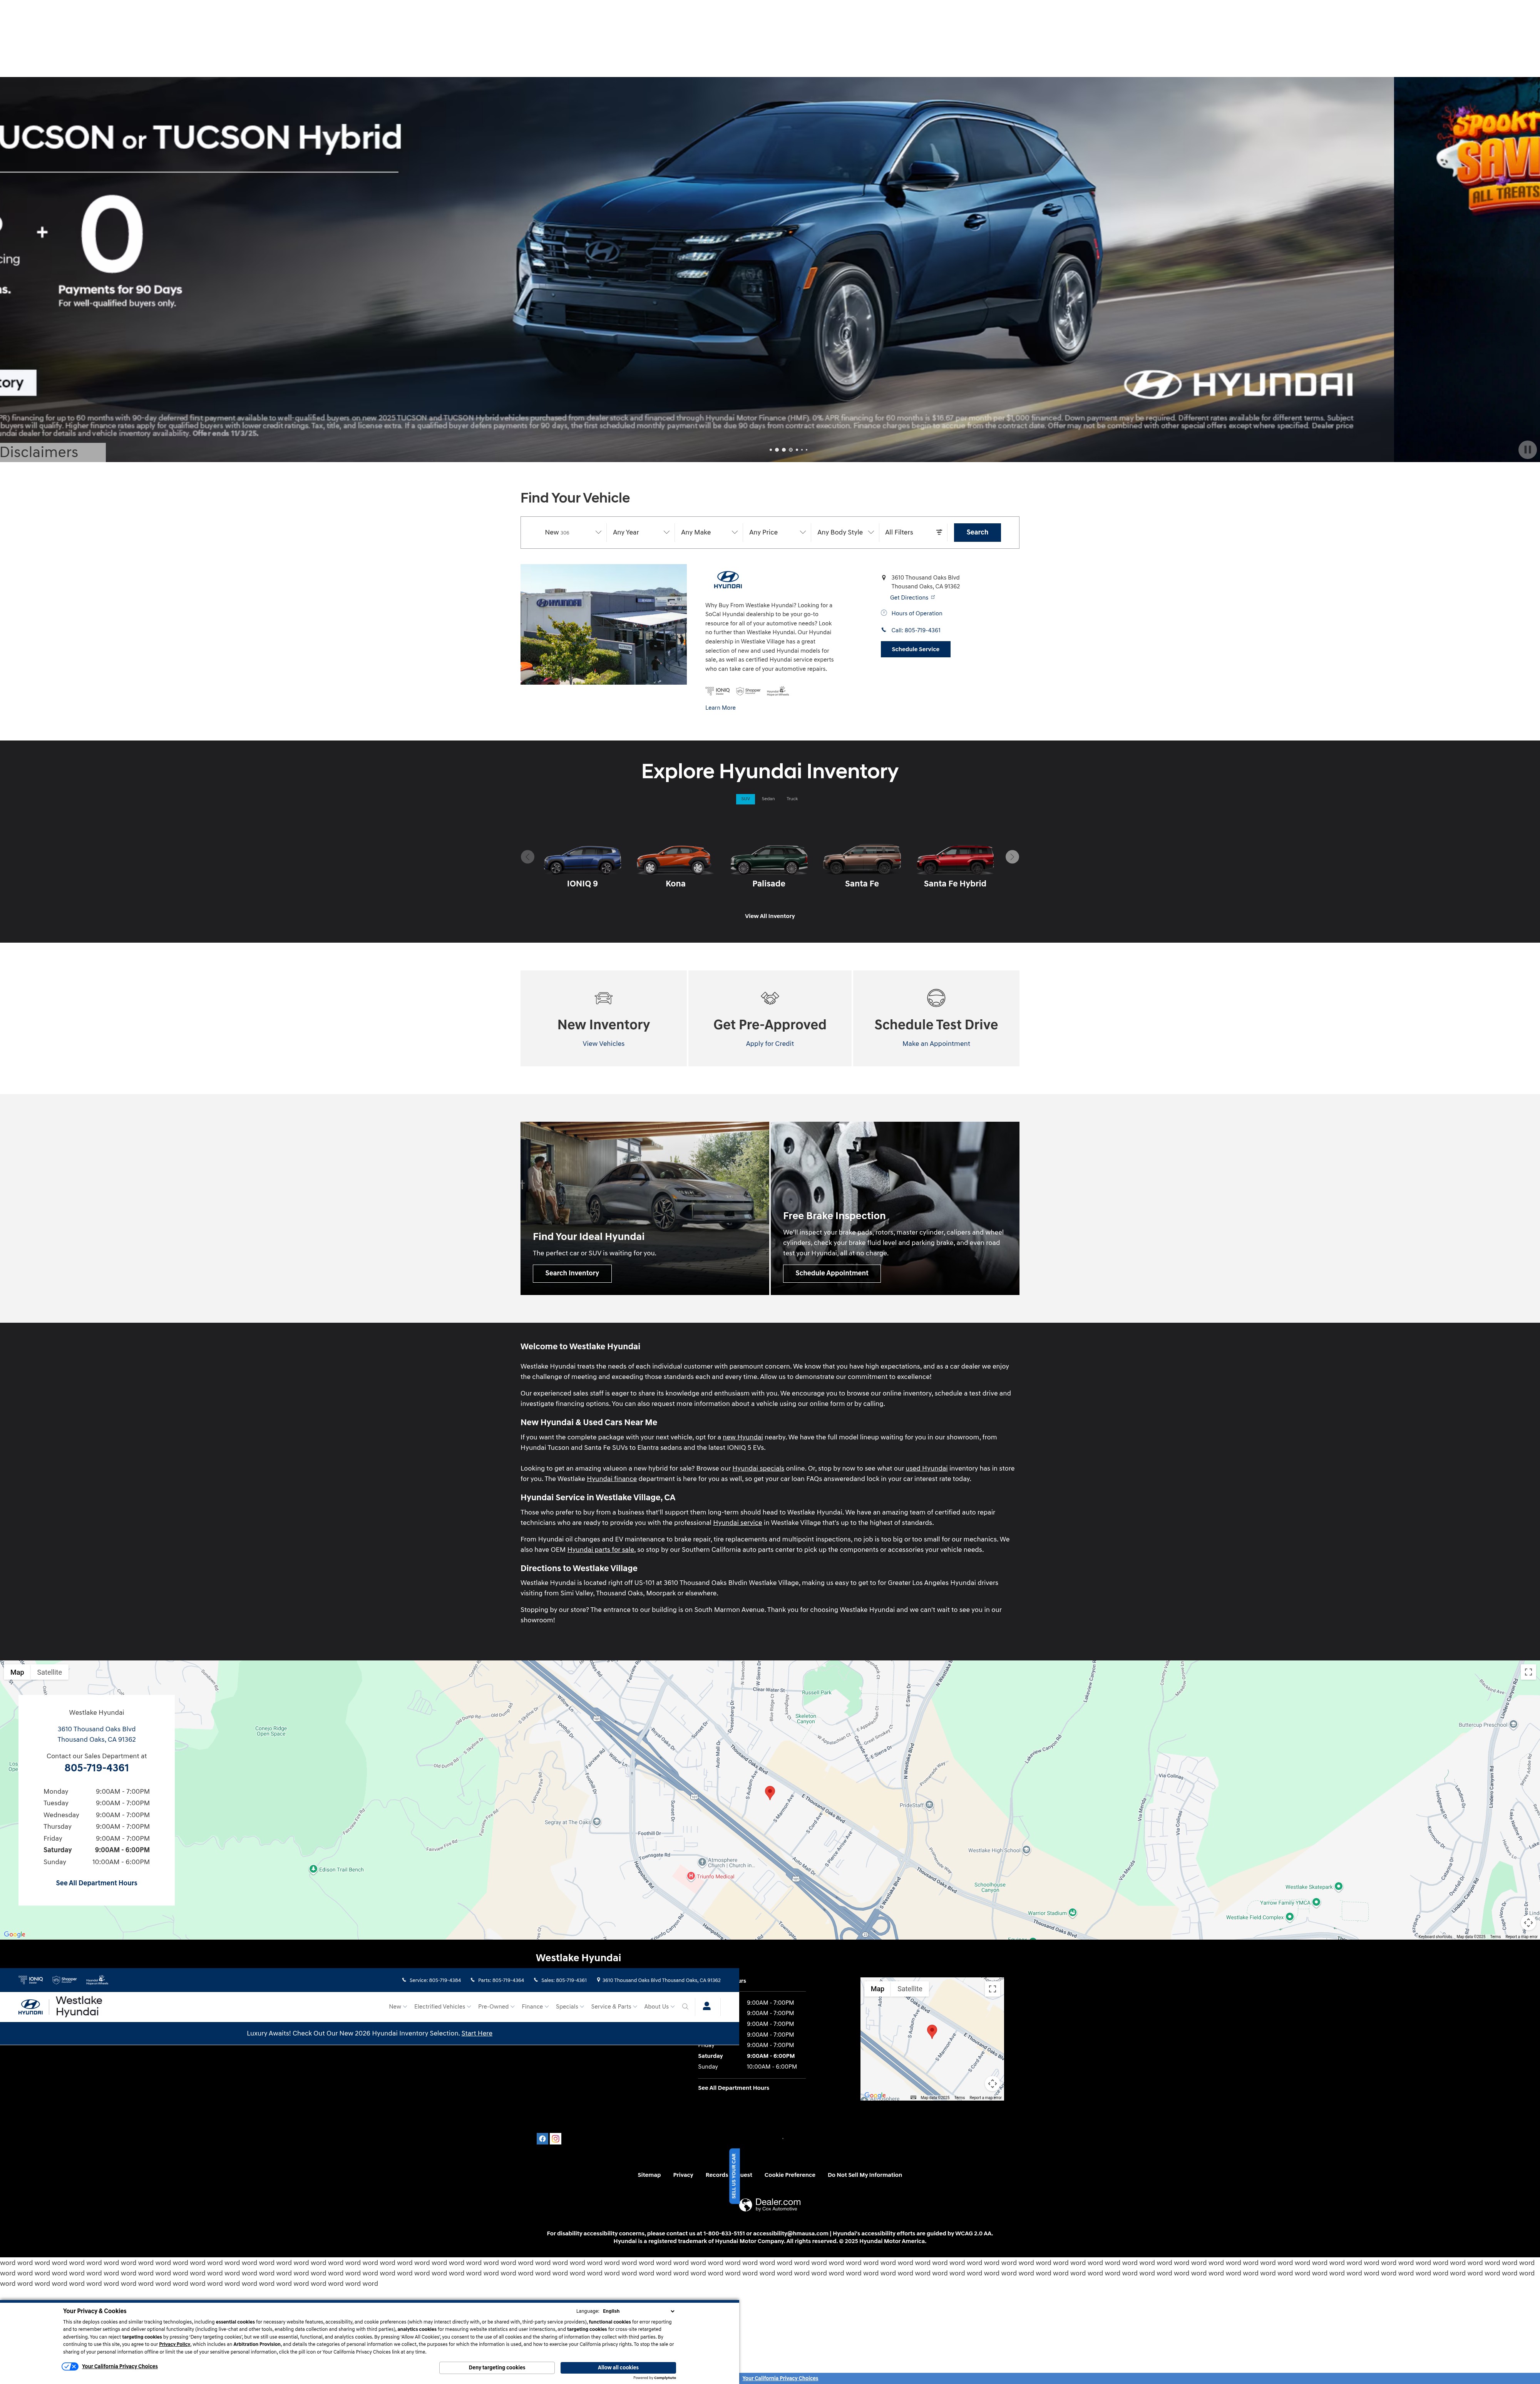The width and height of the screenshot is (1540, 2384).
Task: Open the dealership Facebook page icon
Action: point(542,2139)
